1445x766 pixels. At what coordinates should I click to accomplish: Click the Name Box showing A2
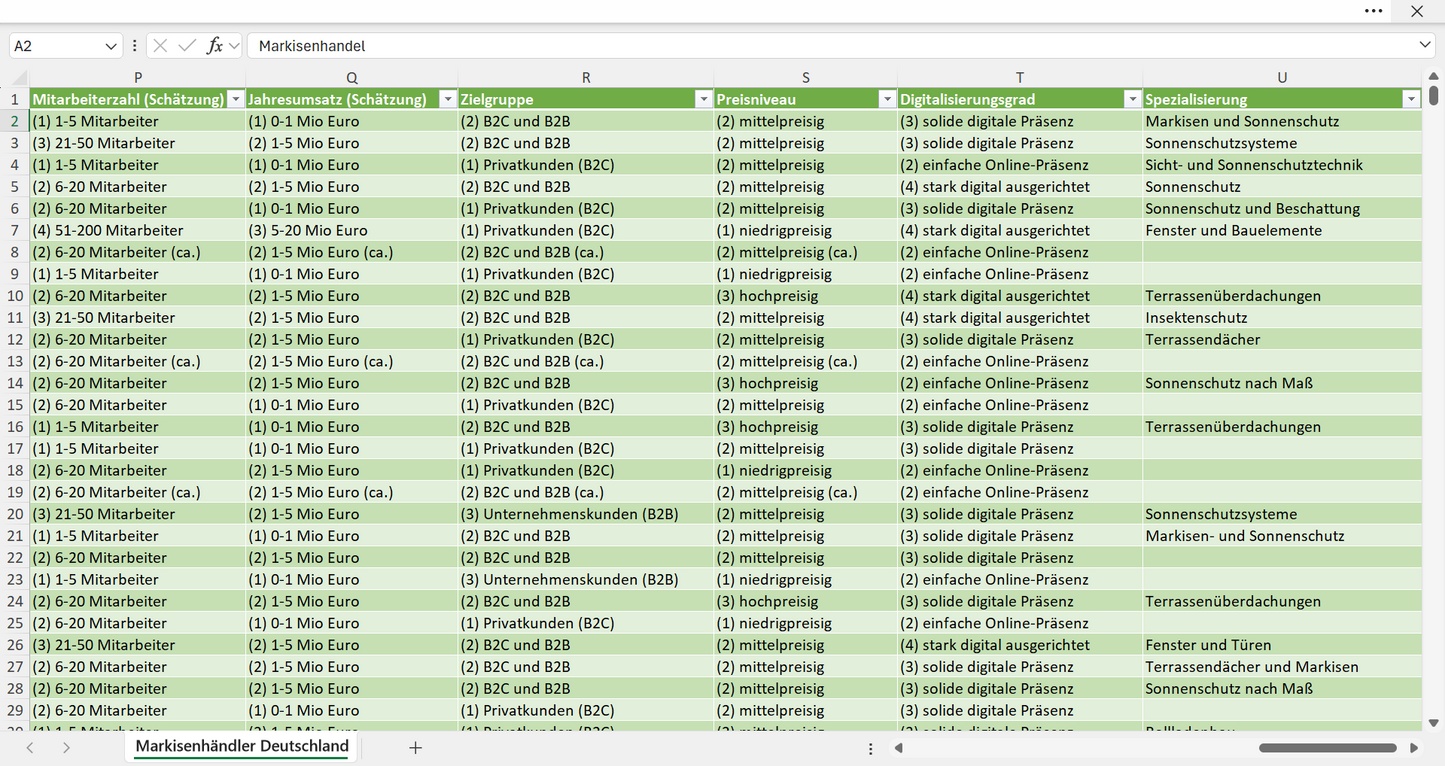[56, 46]
